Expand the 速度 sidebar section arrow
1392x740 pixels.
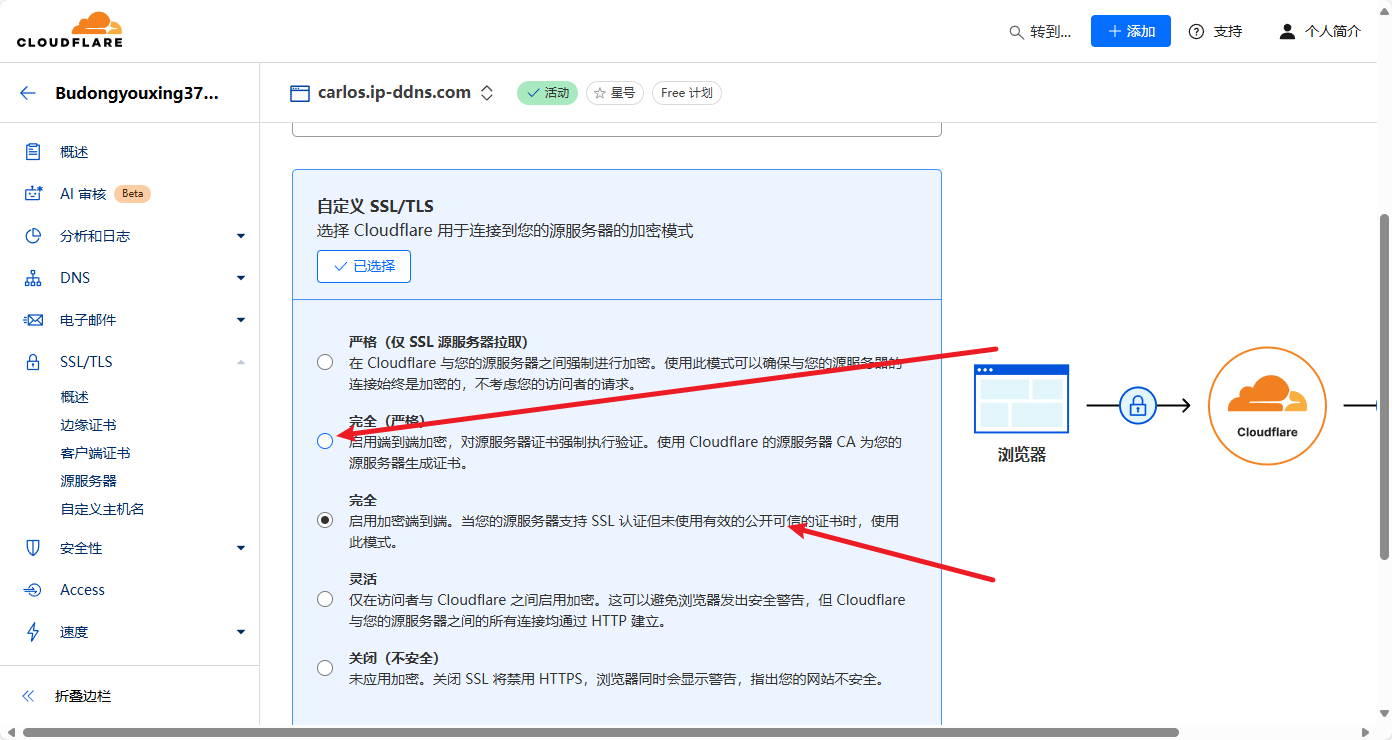point(241,632)
